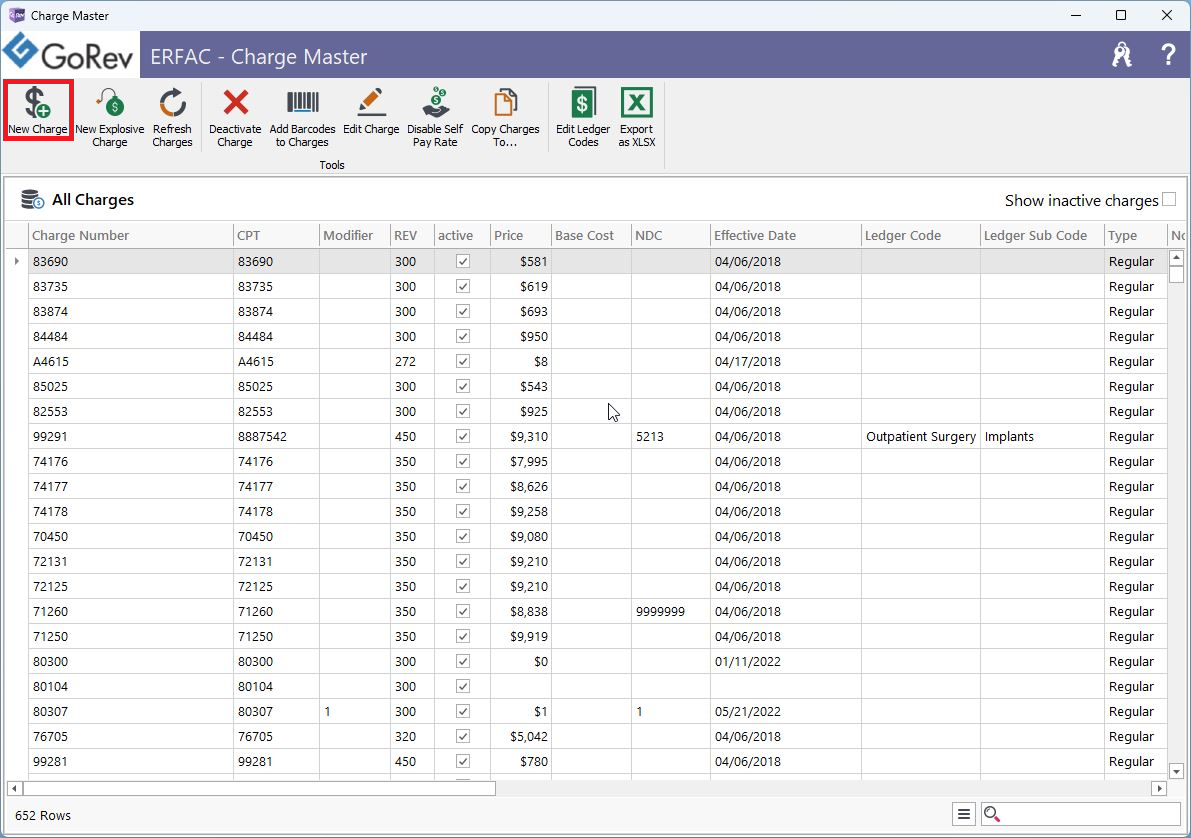
Task: Select CPT cell 8887542
Action: 276,436
